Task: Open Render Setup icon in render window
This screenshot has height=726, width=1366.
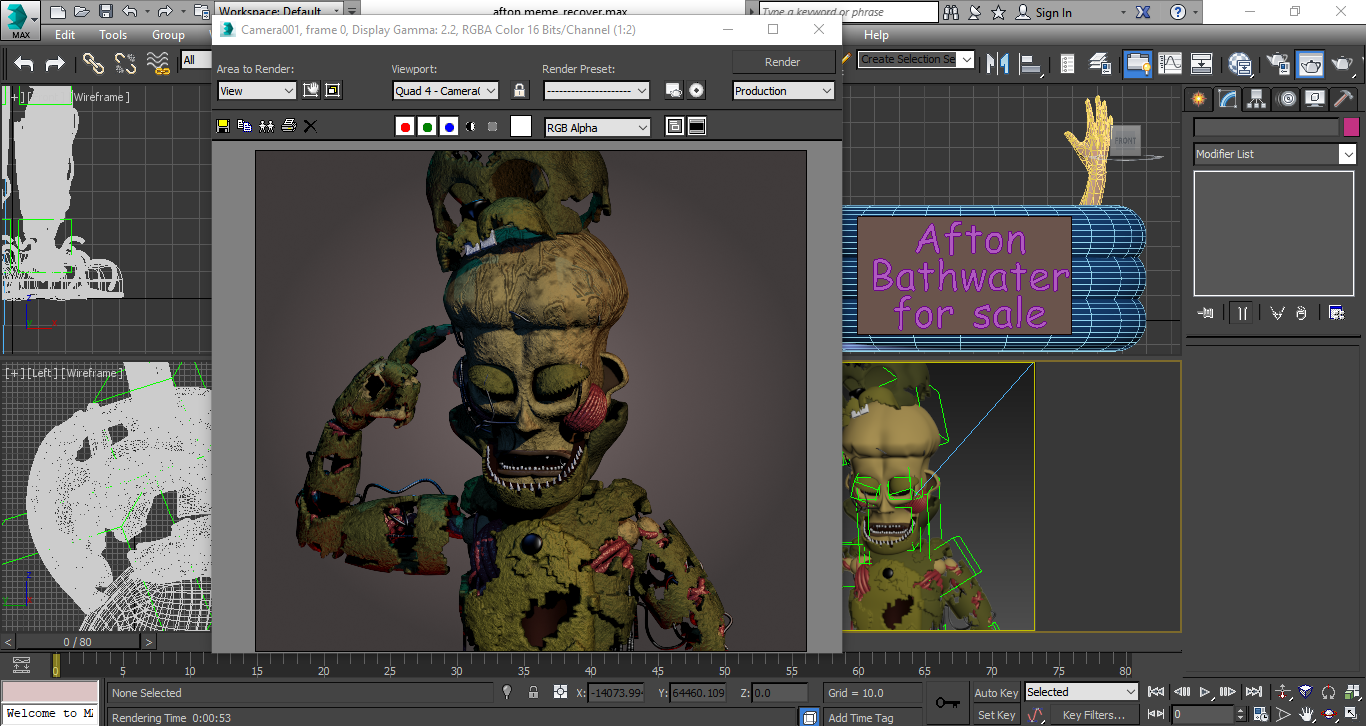Action: click(674, 90)
